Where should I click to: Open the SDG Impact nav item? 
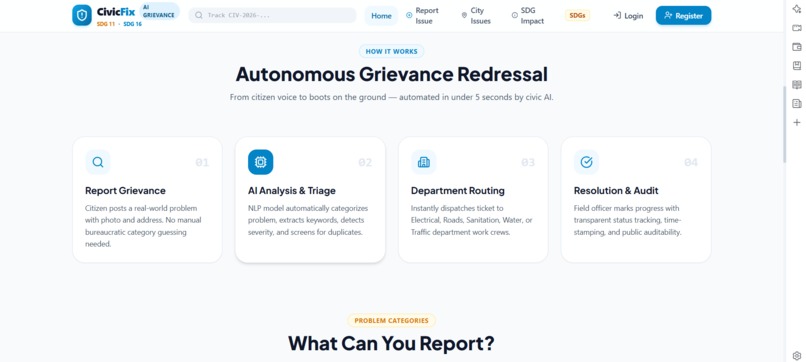(528, 15)
